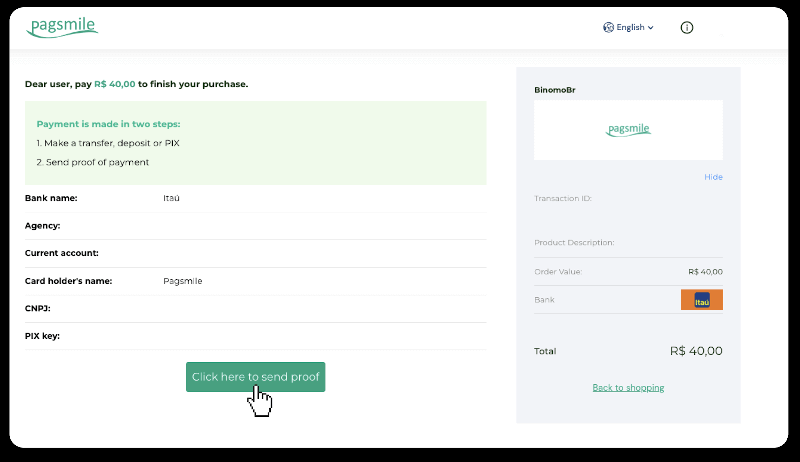Viewport: 800px width, 462px height.
Task: Click the Order Value R$ 40,00 amount
Action: (705, 272)
